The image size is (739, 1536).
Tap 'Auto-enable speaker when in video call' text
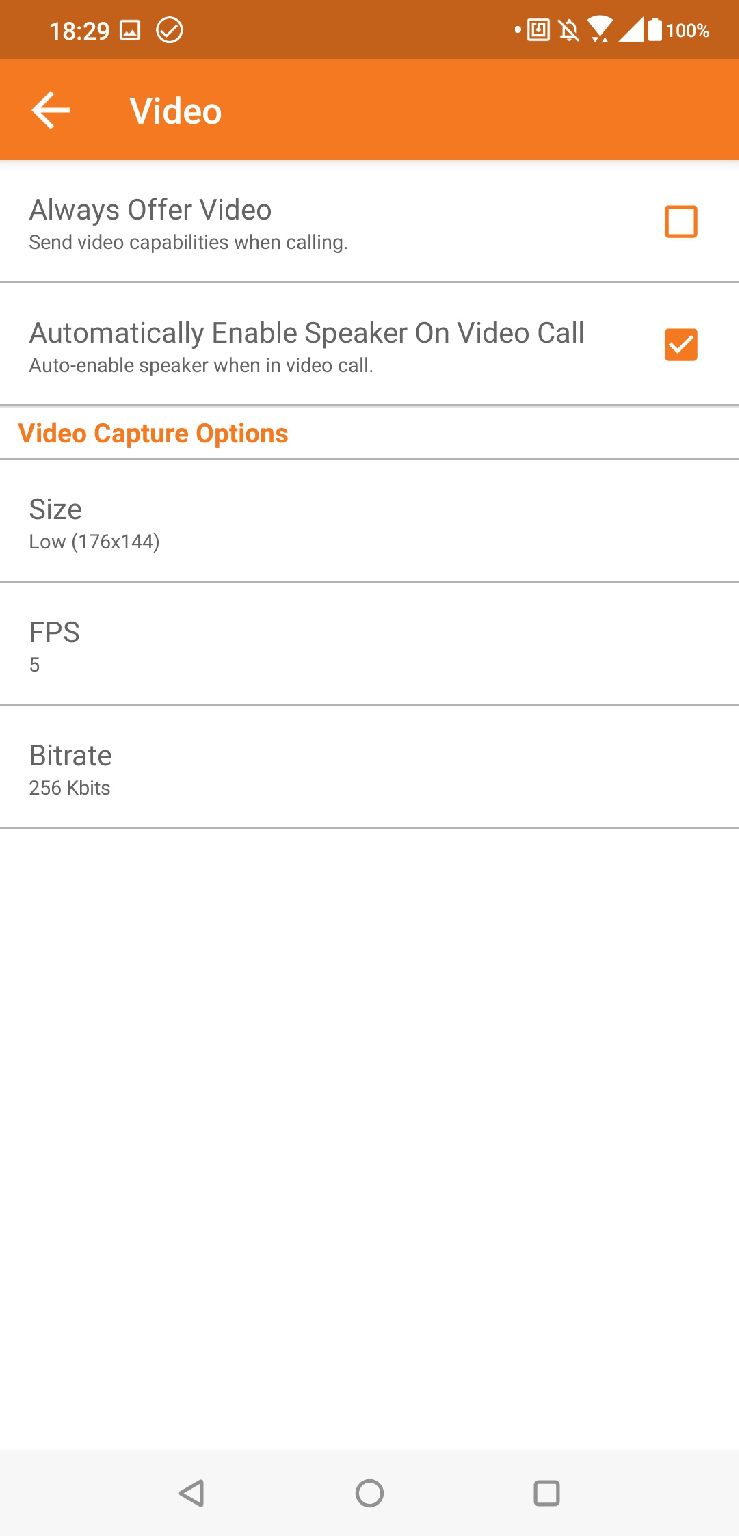pos(200,366)
